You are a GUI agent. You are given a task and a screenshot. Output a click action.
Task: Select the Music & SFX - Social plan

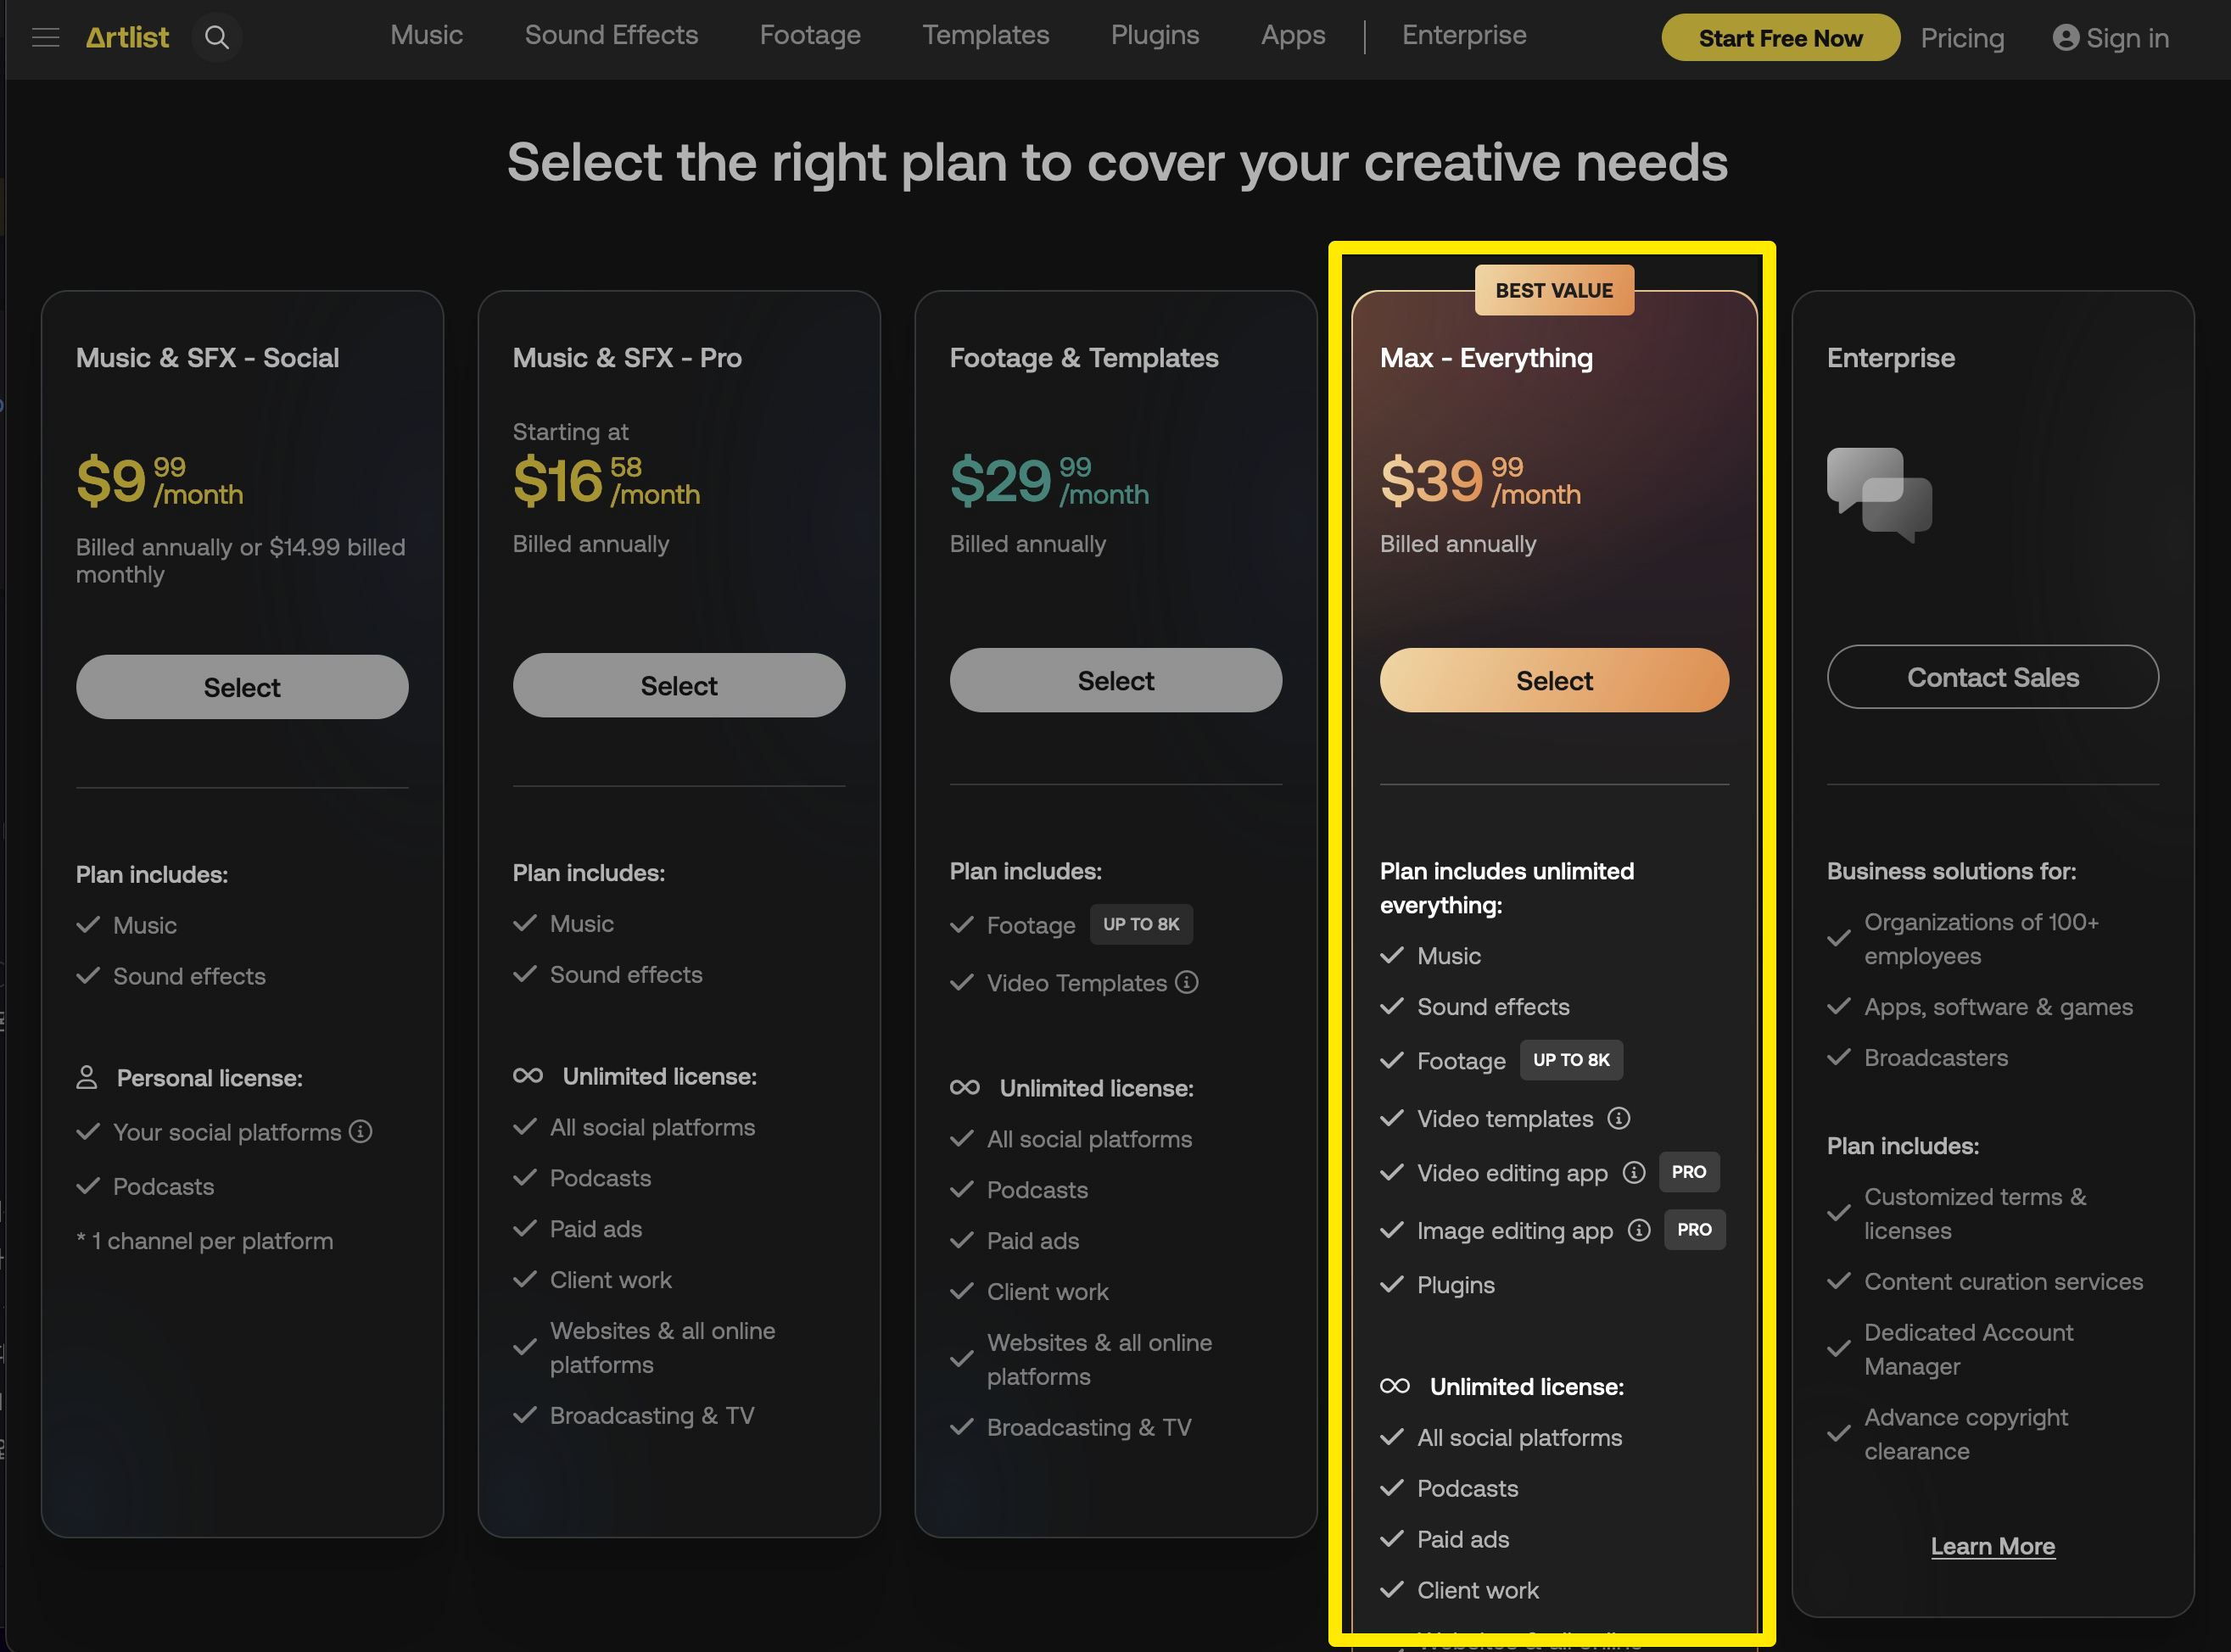pos(242,687)
